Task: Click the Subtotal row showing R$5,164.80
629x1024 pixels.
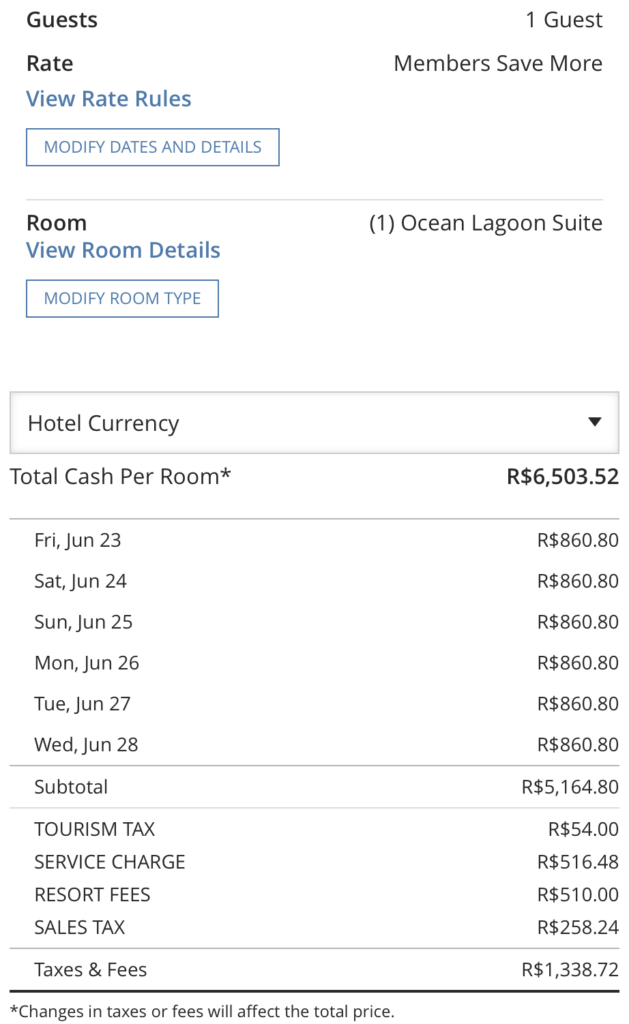Action: tap(314, 787)
